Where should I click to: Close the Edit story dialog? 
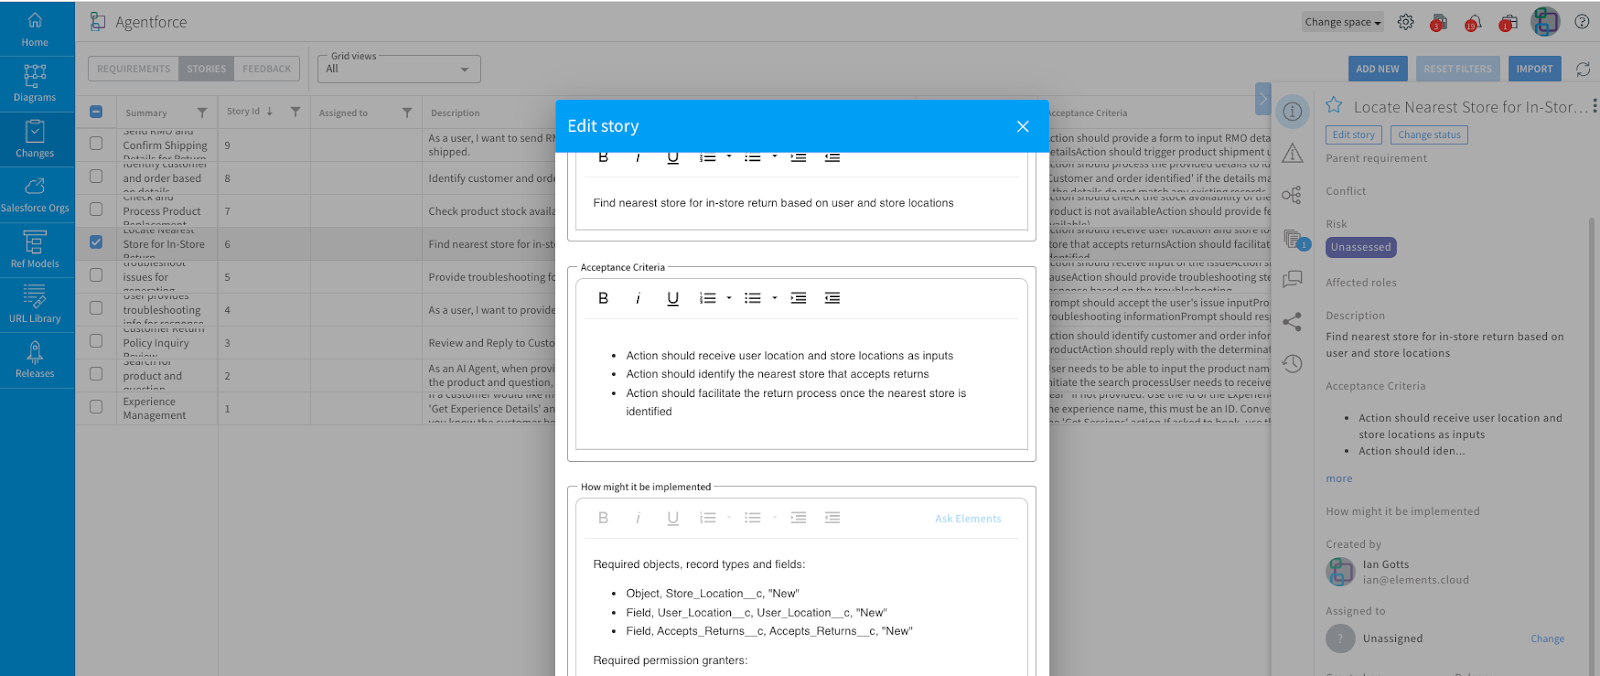pos(1022,126)
